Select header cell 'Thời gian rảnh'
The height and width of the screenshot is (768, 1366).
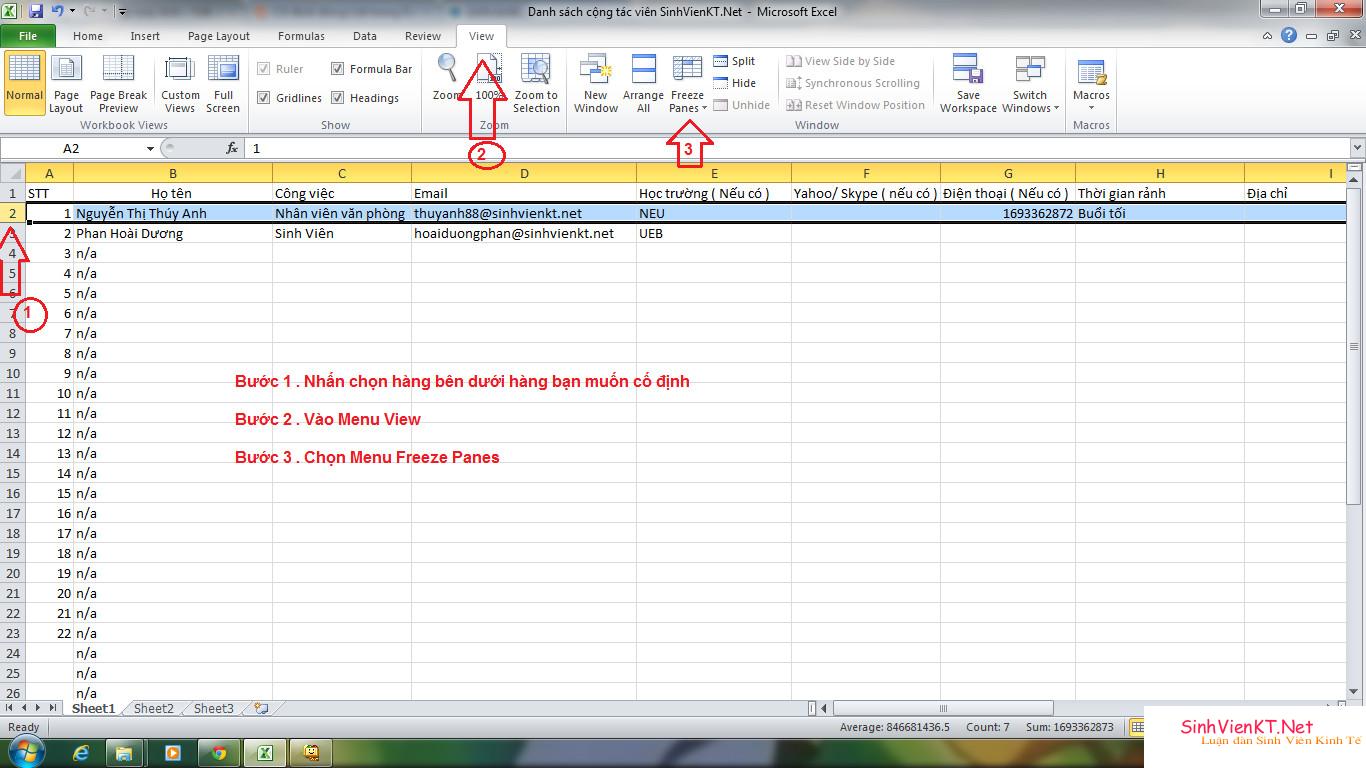[x=1160, y=193]
